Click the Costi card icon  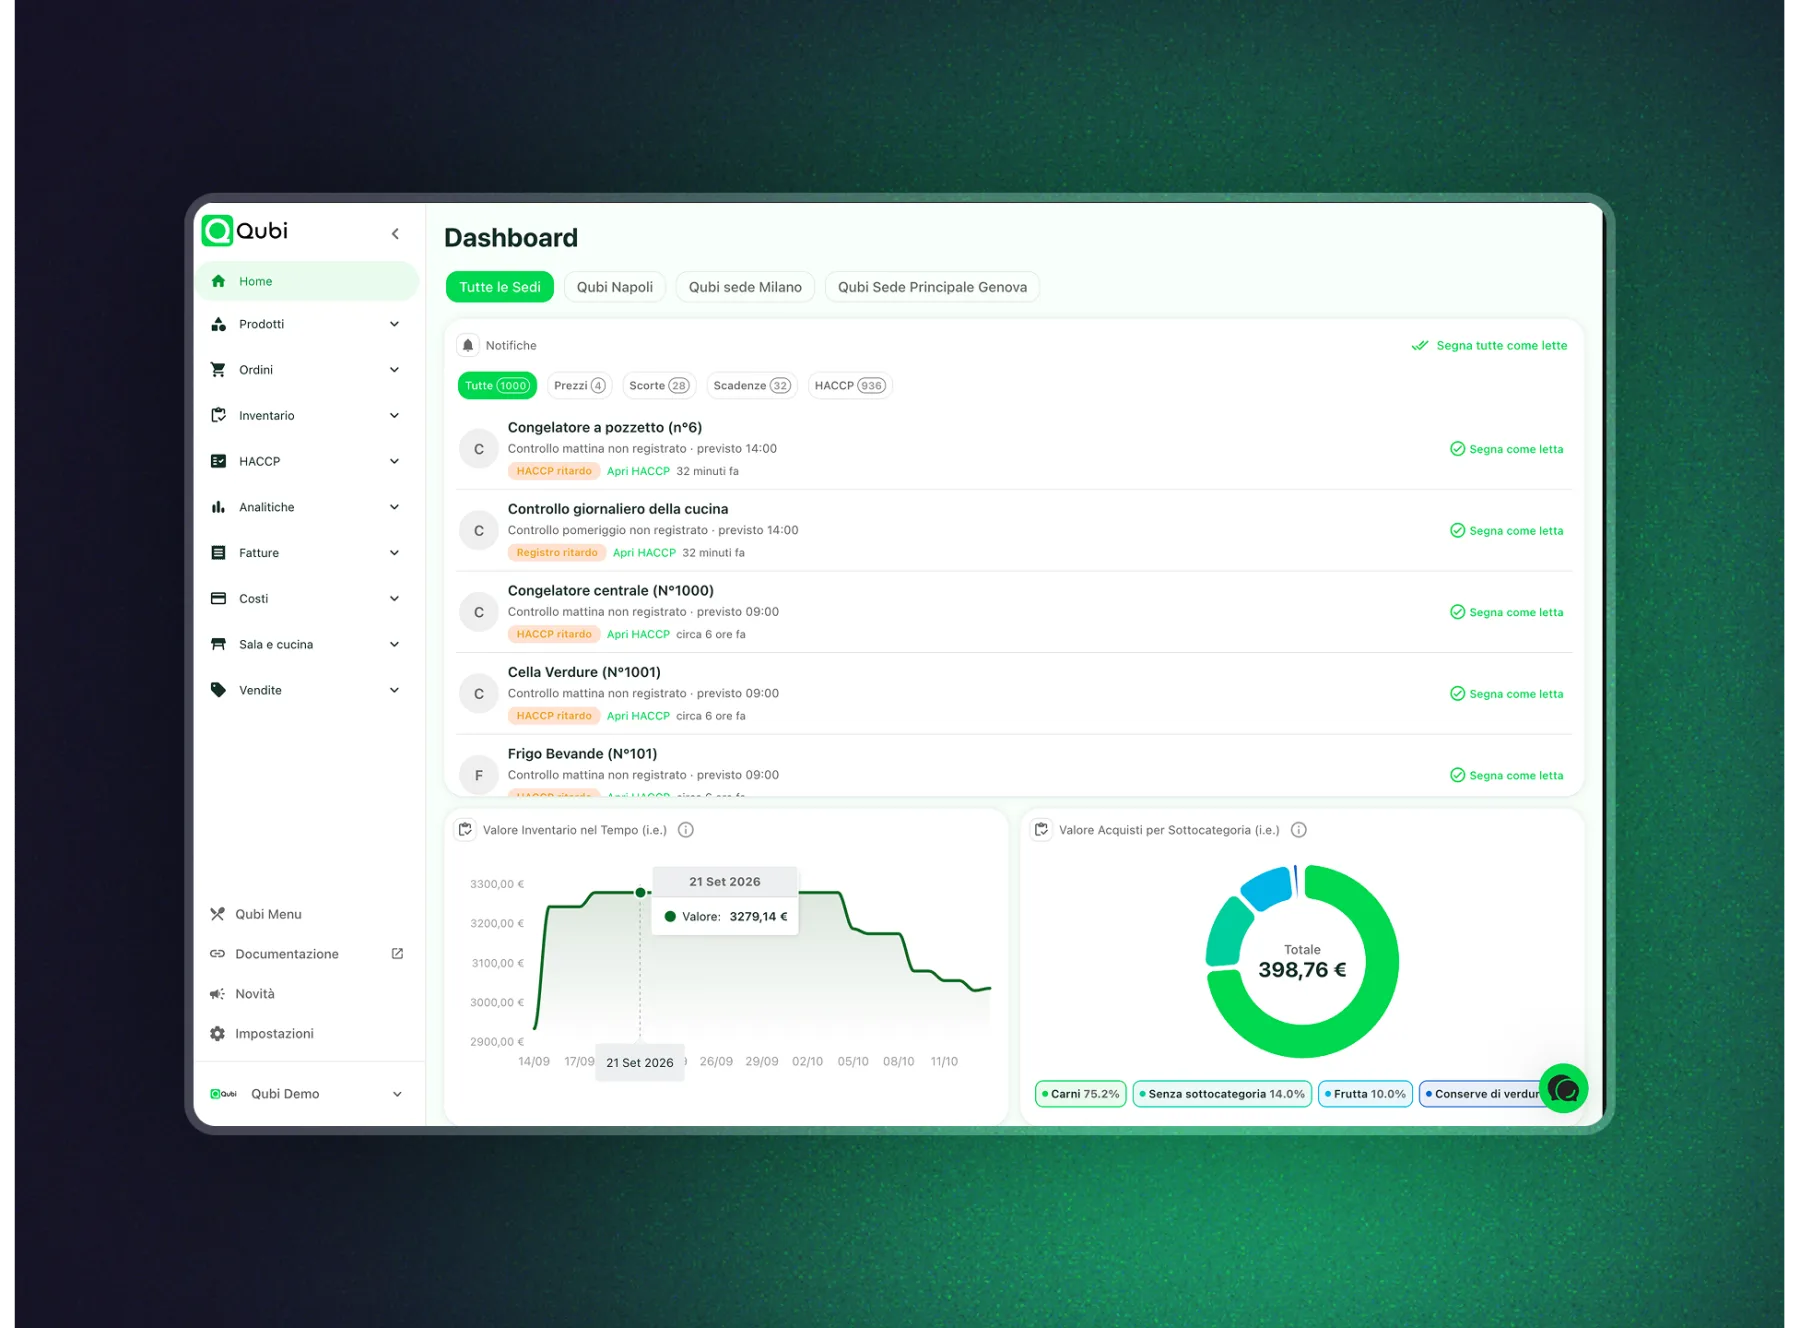(x=218, y=598)
